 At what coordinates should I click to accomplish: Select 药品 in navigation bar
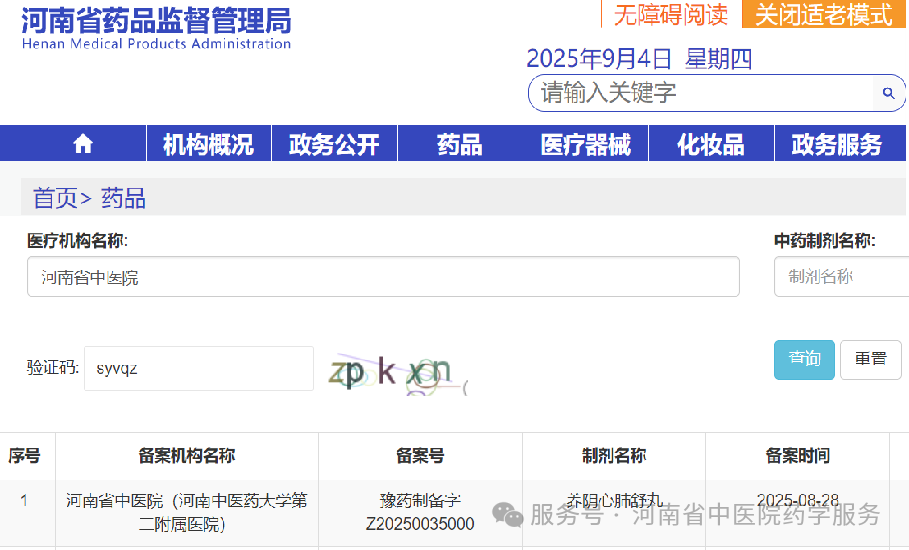pos(459,144)
